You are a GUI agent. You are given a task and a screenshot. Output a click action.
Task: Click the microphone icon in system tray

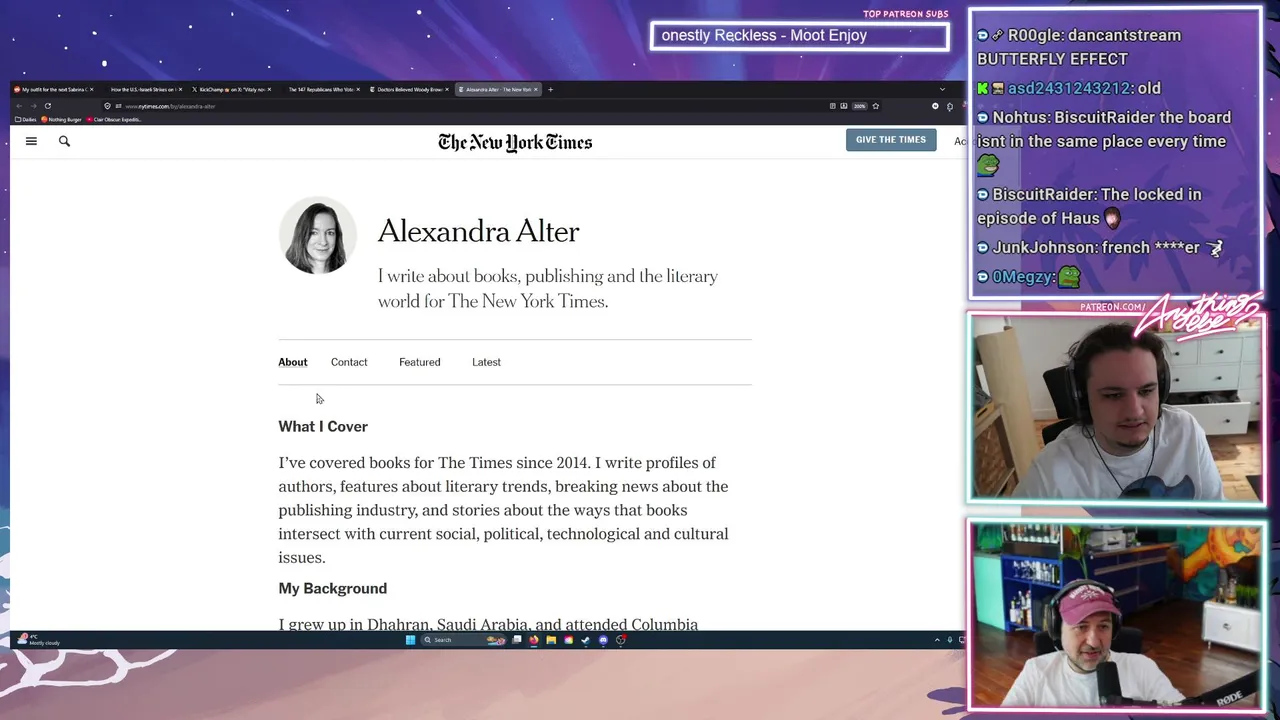pyautogui.click(x=950, y=640)
